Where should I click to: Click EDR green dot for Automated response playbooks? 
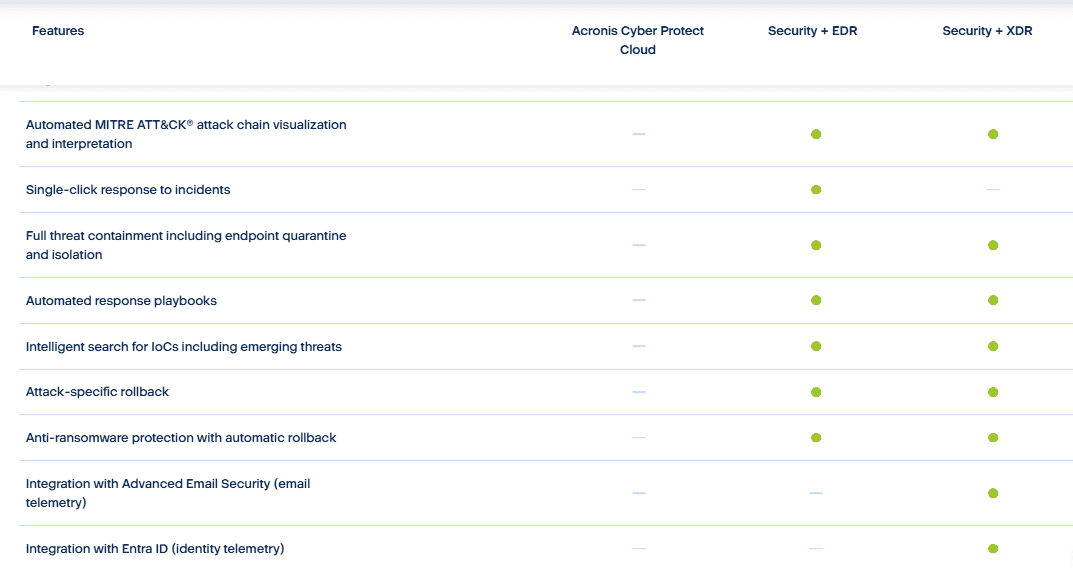pos(816,300)
